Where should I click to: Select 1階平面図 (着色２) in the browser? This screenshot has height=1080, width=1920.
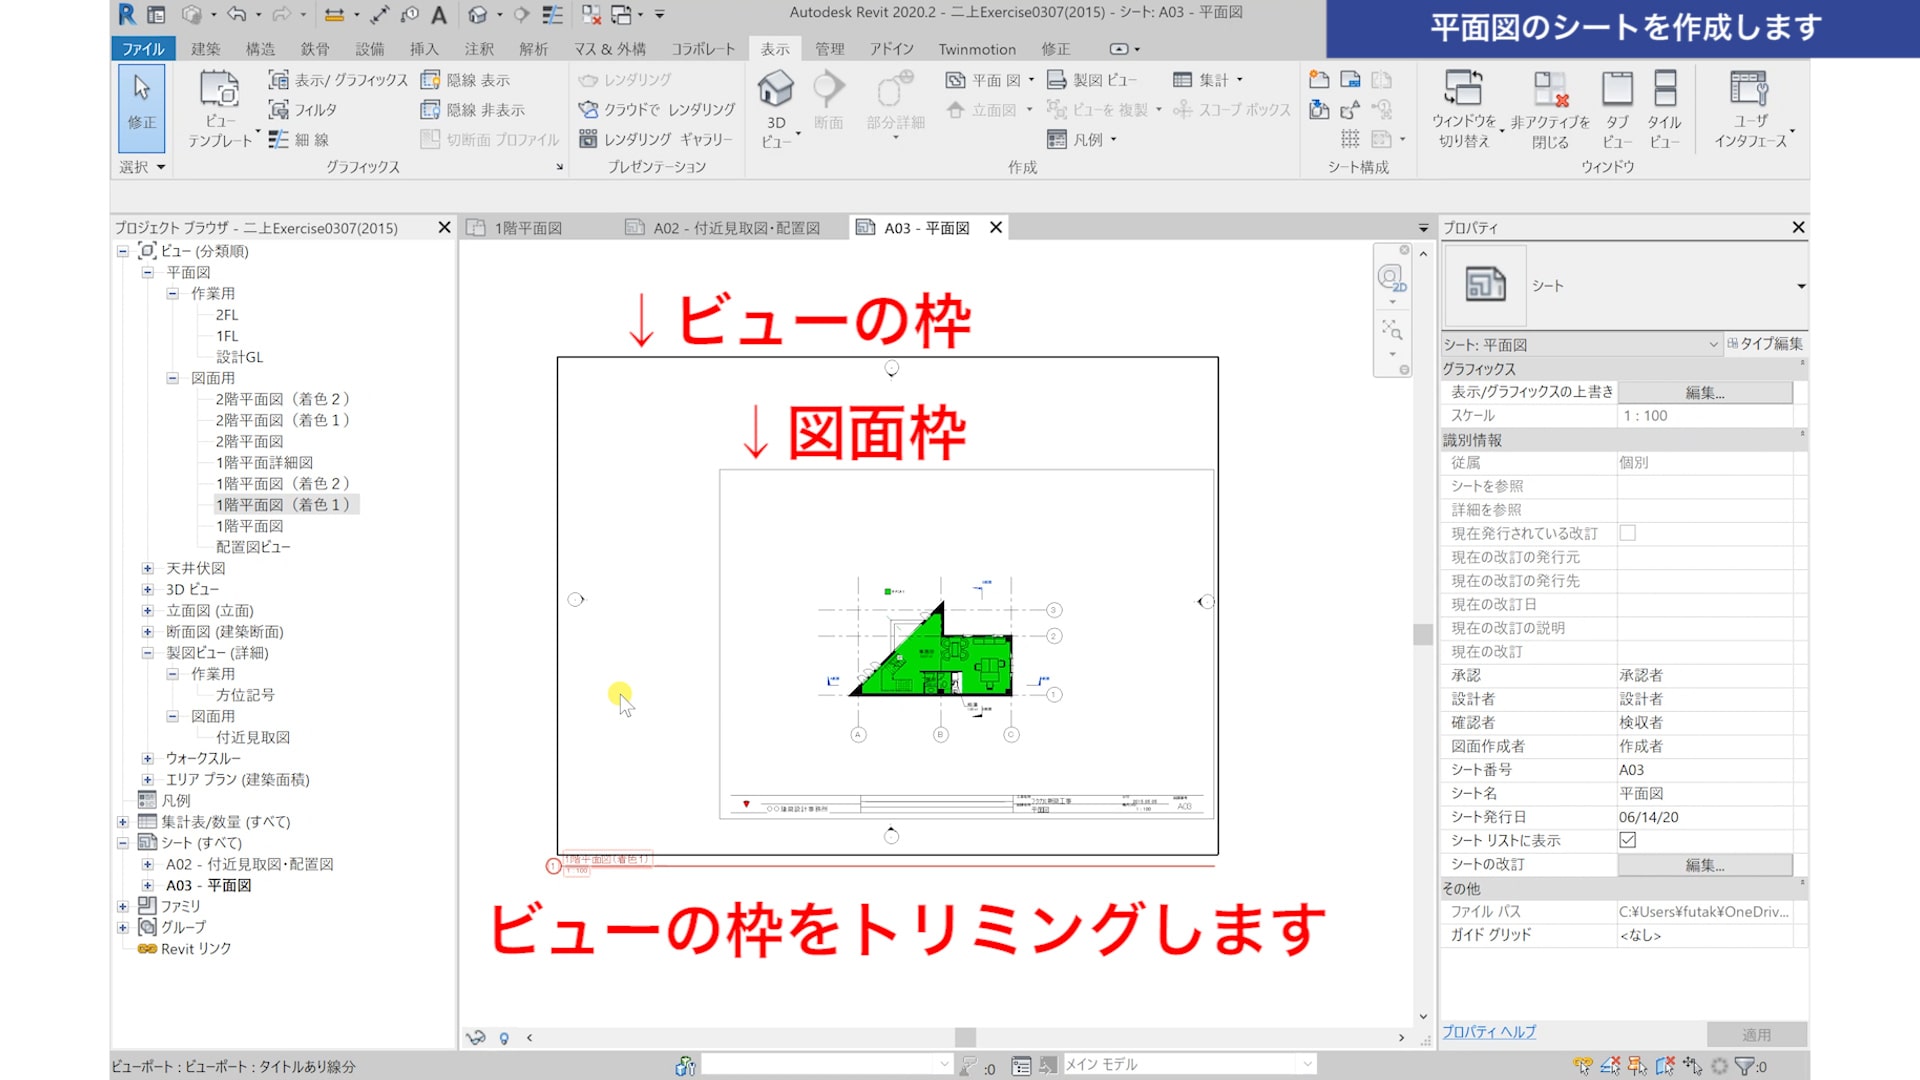(x=282, y=484)
